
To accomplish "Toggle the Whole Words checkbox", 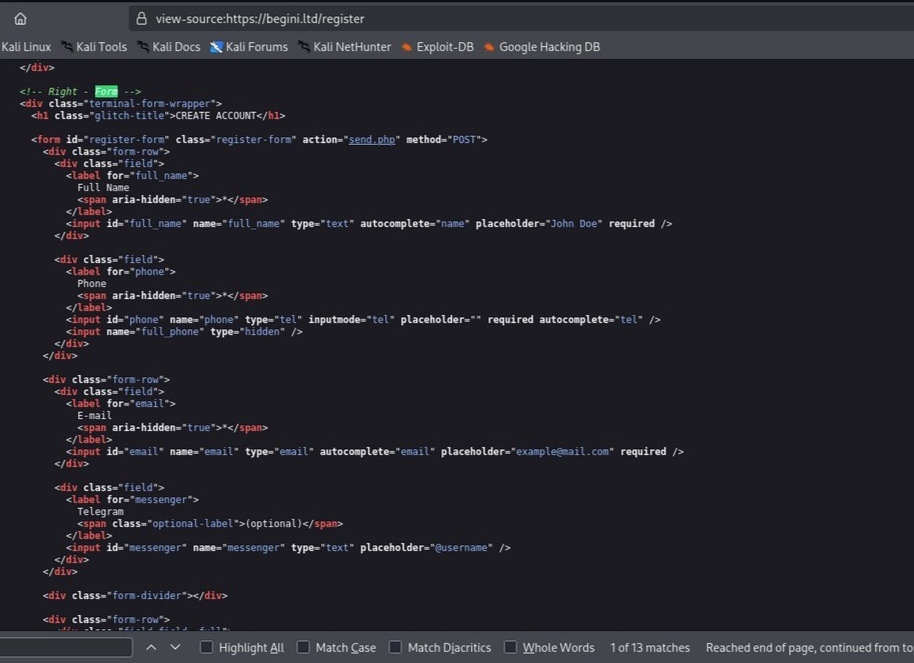I will click(510, 647).
